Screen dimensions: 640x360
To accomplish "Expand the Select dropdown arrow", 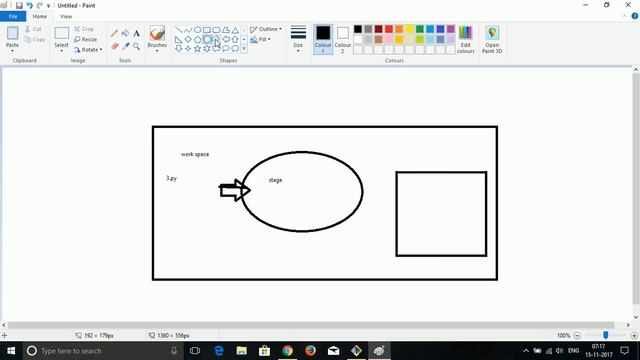I will click(x=61, y=51).
